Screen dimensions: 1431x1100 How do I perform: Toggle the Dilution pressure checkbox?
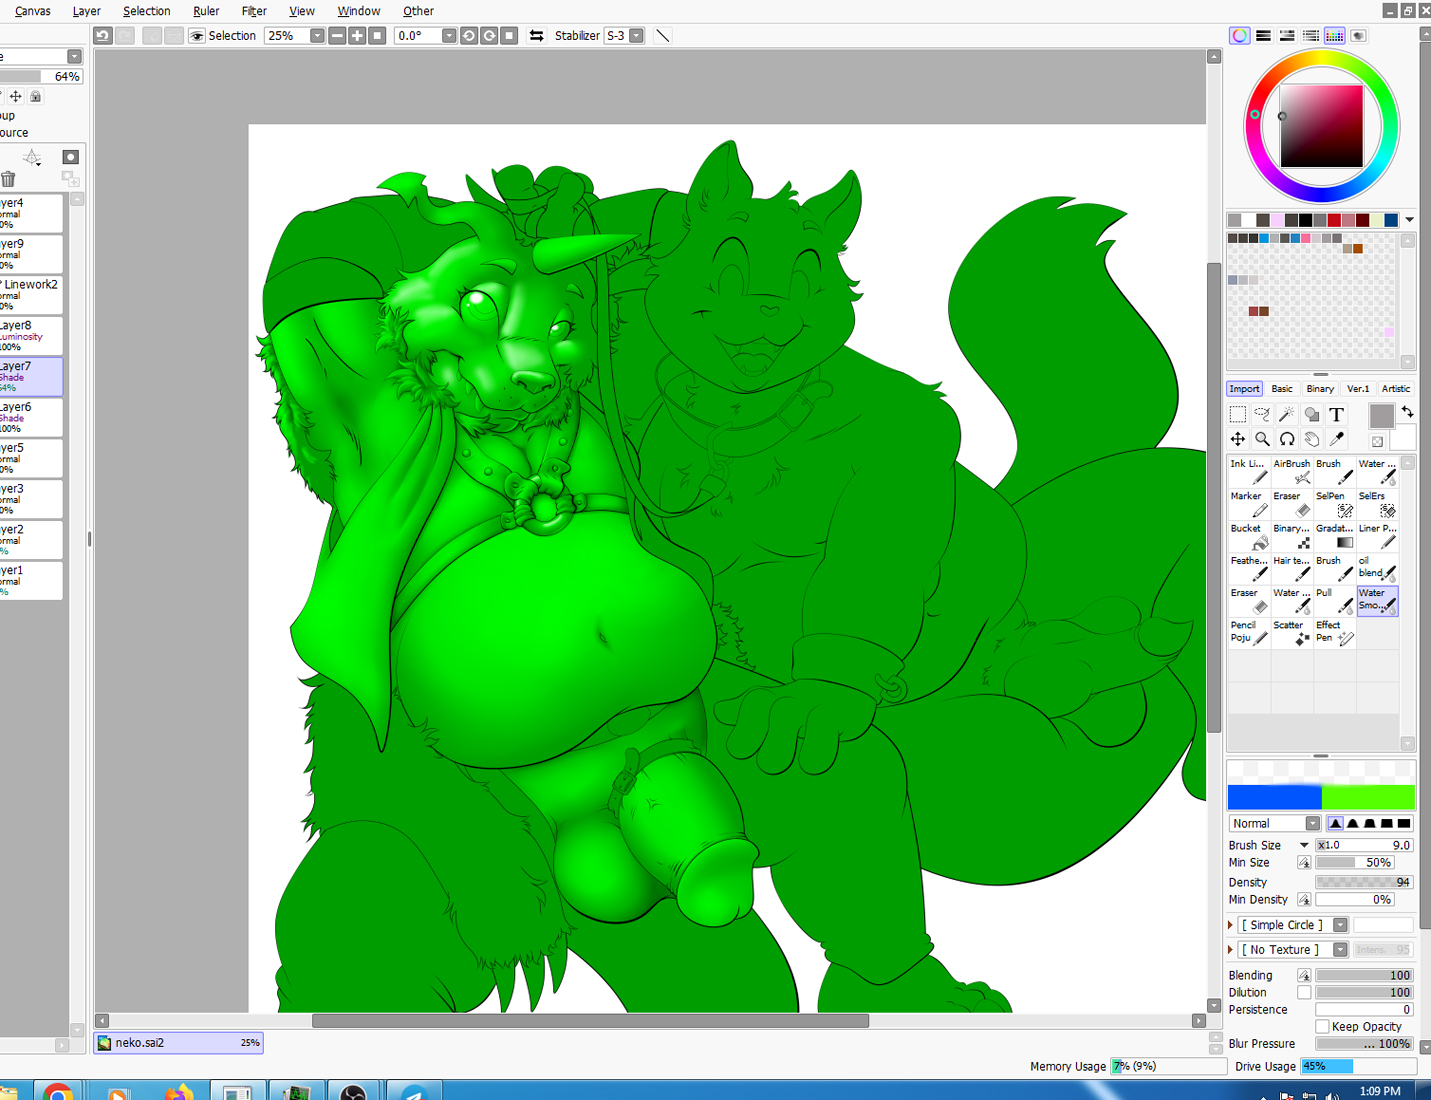click(x=1304, y=993)
